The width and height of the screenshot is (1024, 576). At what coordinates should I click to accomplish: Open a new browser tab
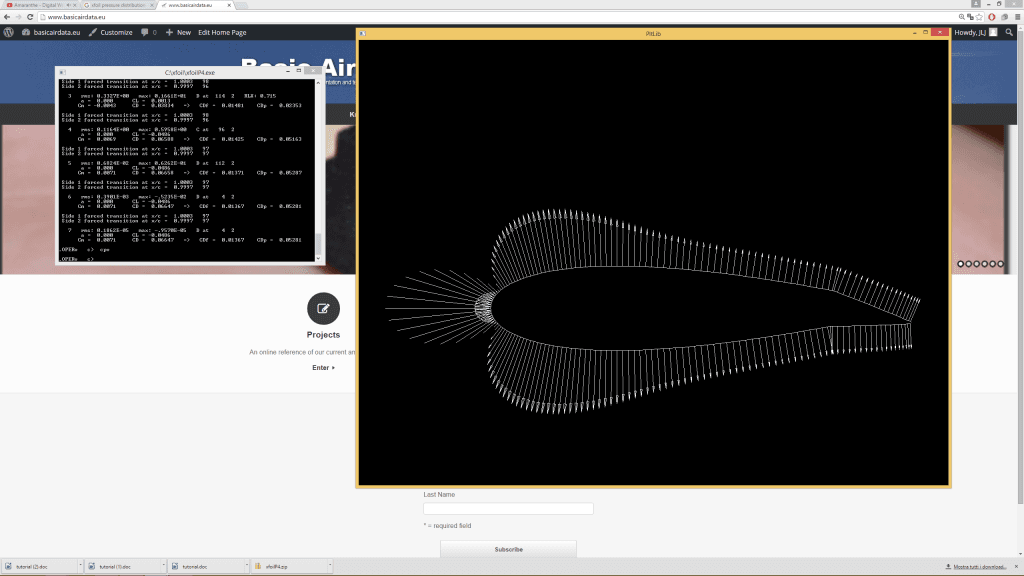coord(242,5)
